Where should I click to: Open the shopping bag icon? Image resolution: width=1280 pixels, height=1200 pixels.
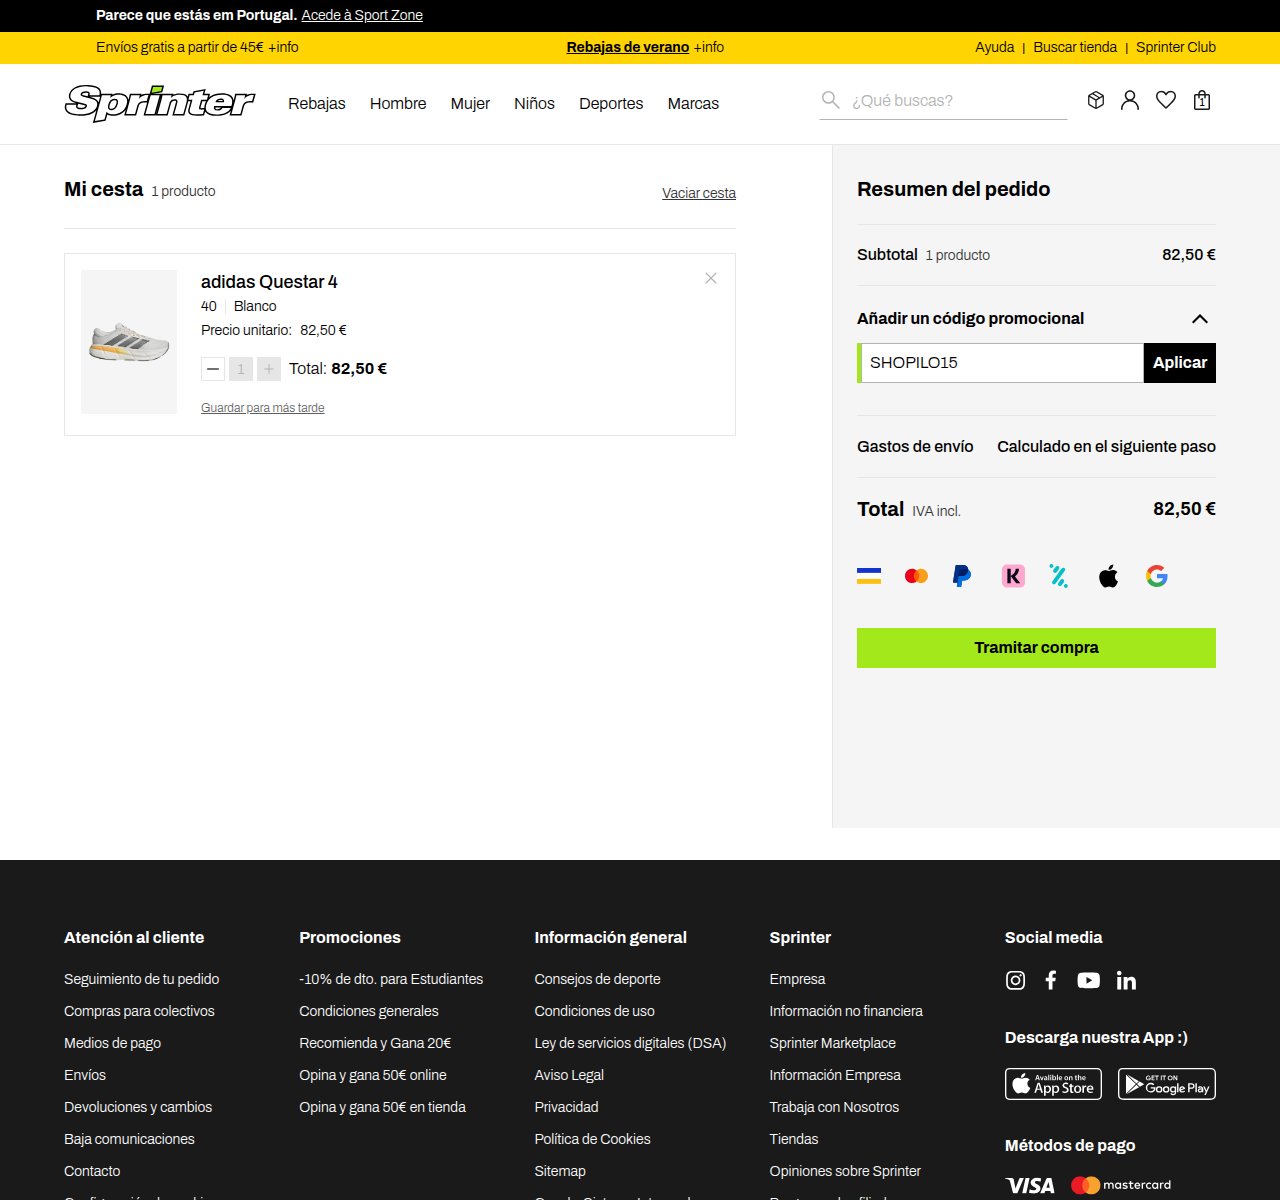click(1202, 100)
